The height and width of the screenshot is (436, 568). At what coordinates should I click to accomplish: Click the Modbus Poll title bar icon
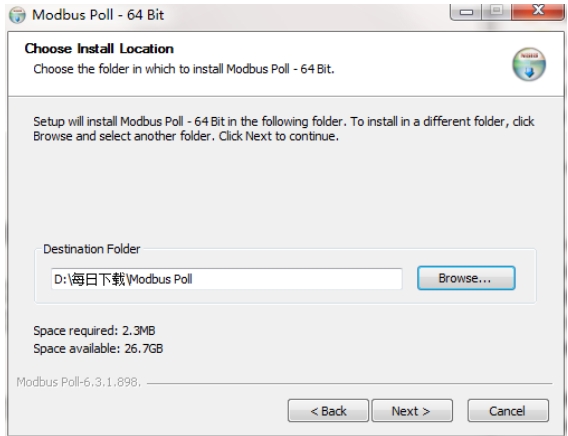coord(17,15)
